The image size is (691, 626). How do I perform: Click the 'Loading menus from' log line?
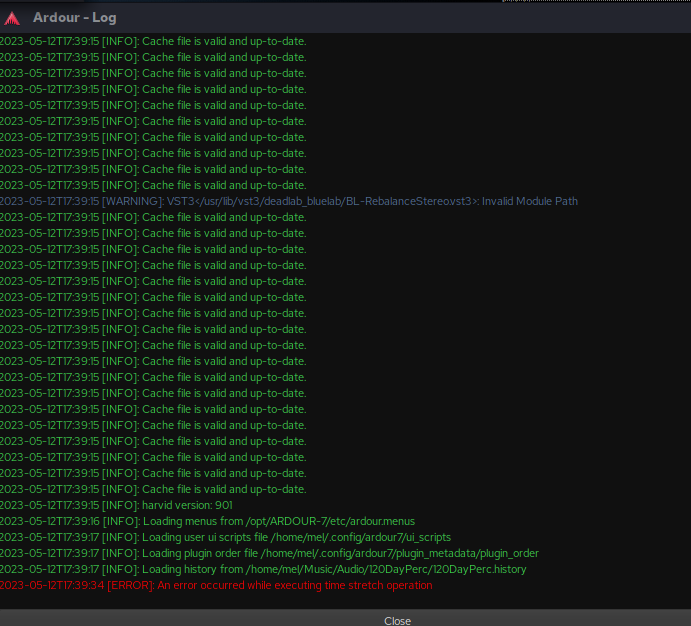(x=207, y=521)
